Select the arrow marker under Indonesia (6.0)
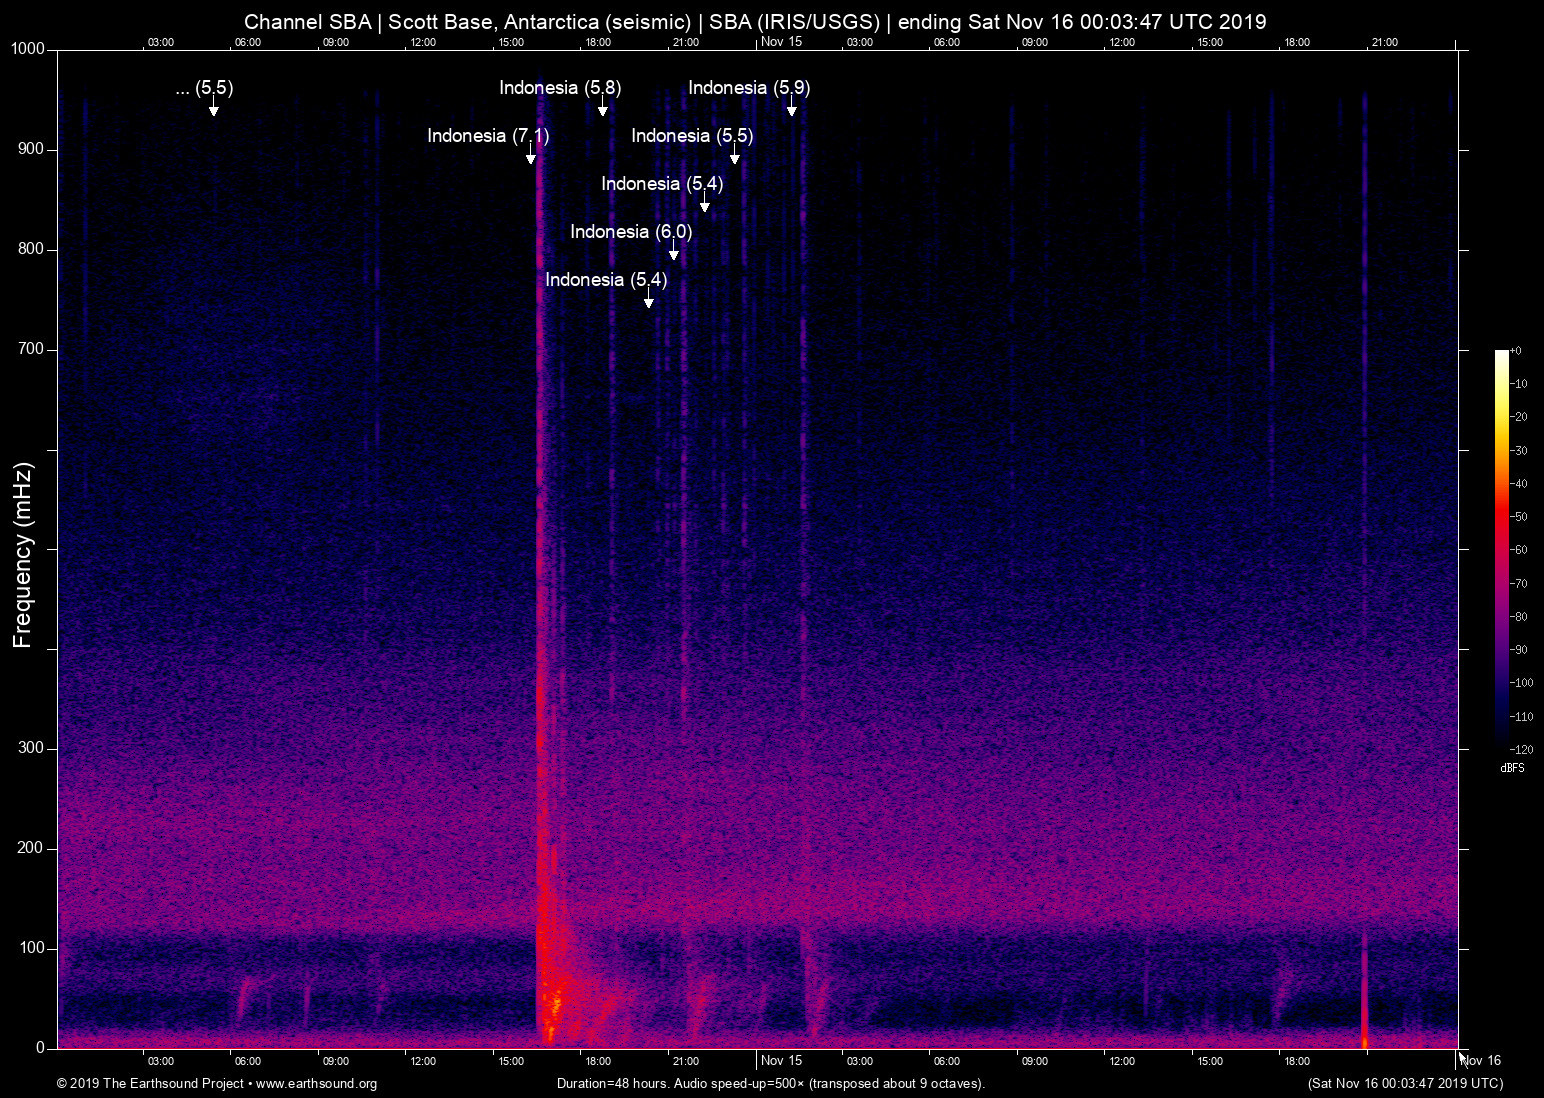1544x1098 pixels. [x=674, y=253]
